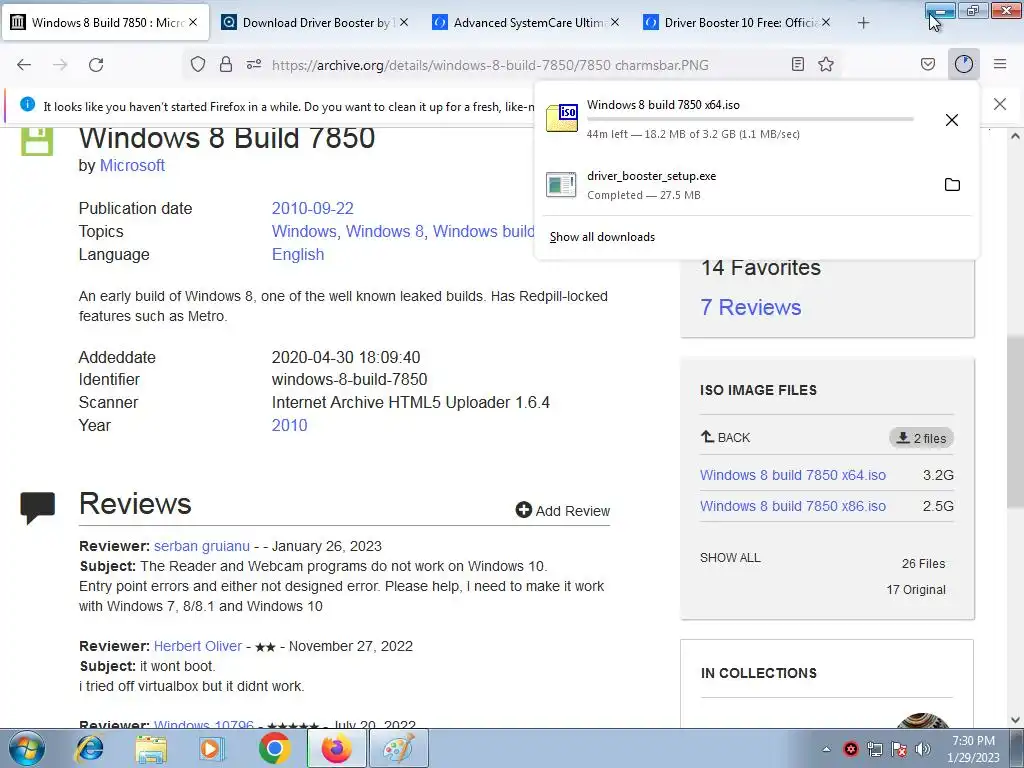Toggle Reader View icon in address bar
This screenshot has width=1024, height=768.
point(797,64)
